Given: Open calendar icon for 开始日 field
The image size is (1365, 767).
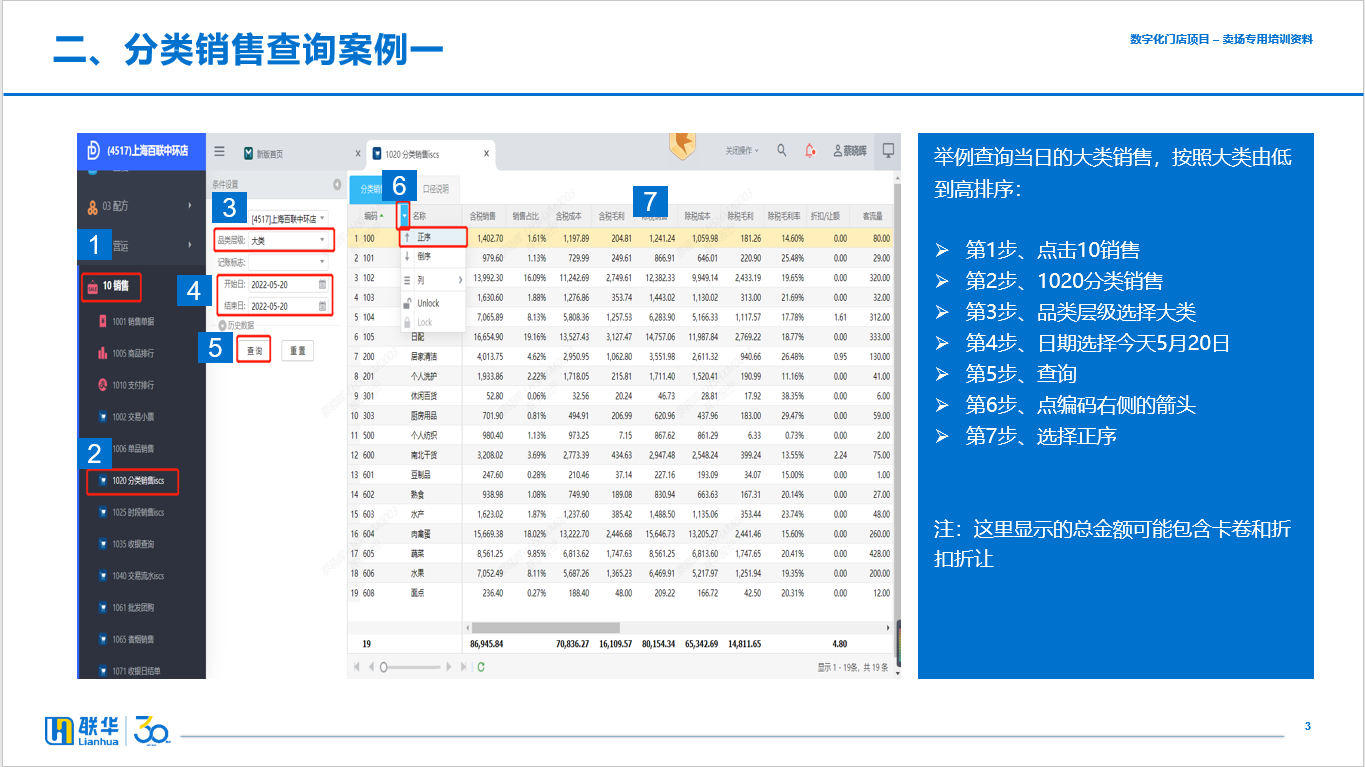Looking at the screenshot, I should coord(322,284).
